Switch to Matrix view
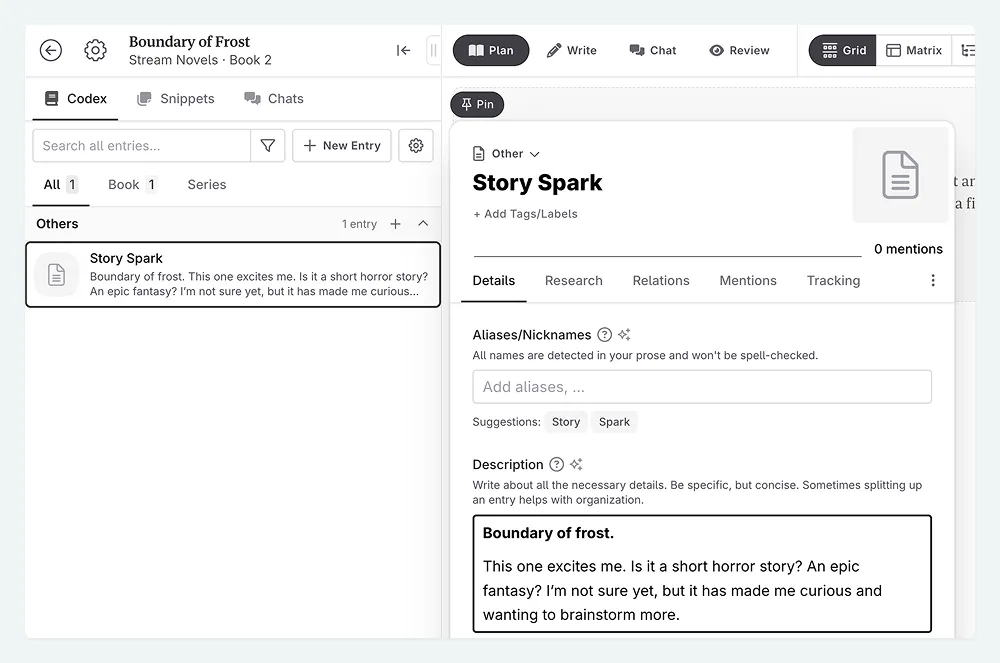This screenshot has width=1000, height=663. click(914, 50)
